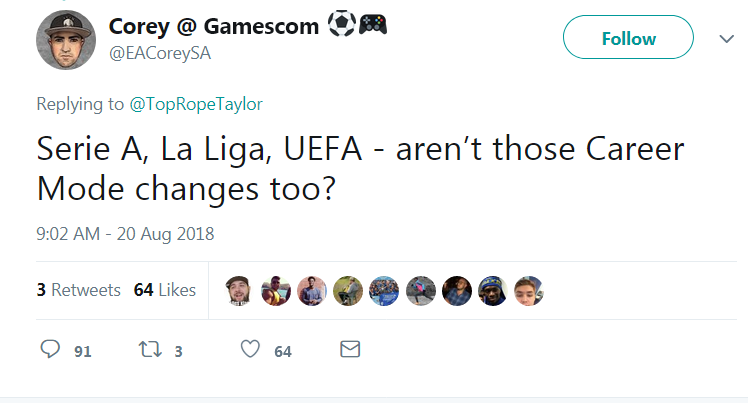This screenshot has height=403, width=748.
Task: View the 64 Likes list
Action: pos(164,290)
